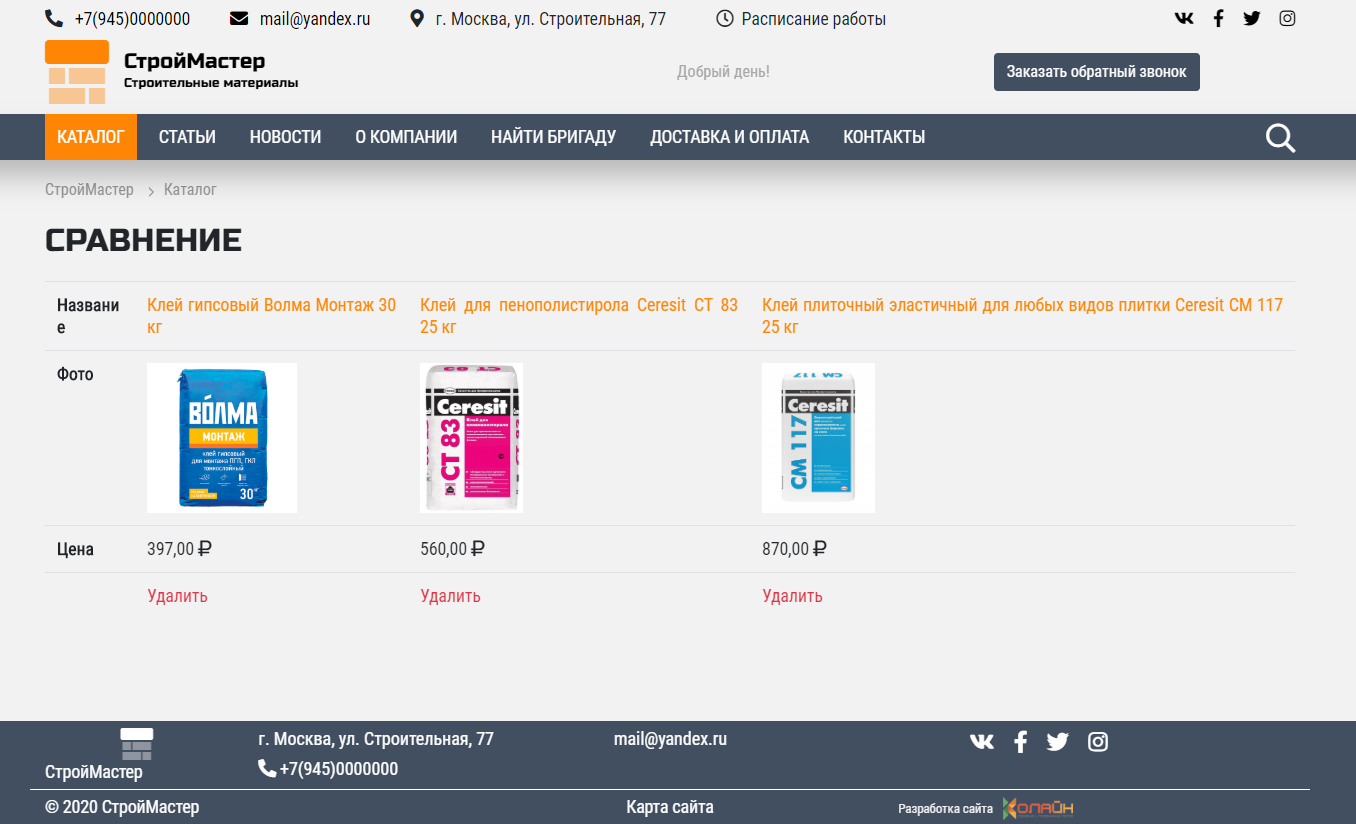Screen dimensions: 1356x824
Task: Open the Каталог menu item
Action: 91,137
